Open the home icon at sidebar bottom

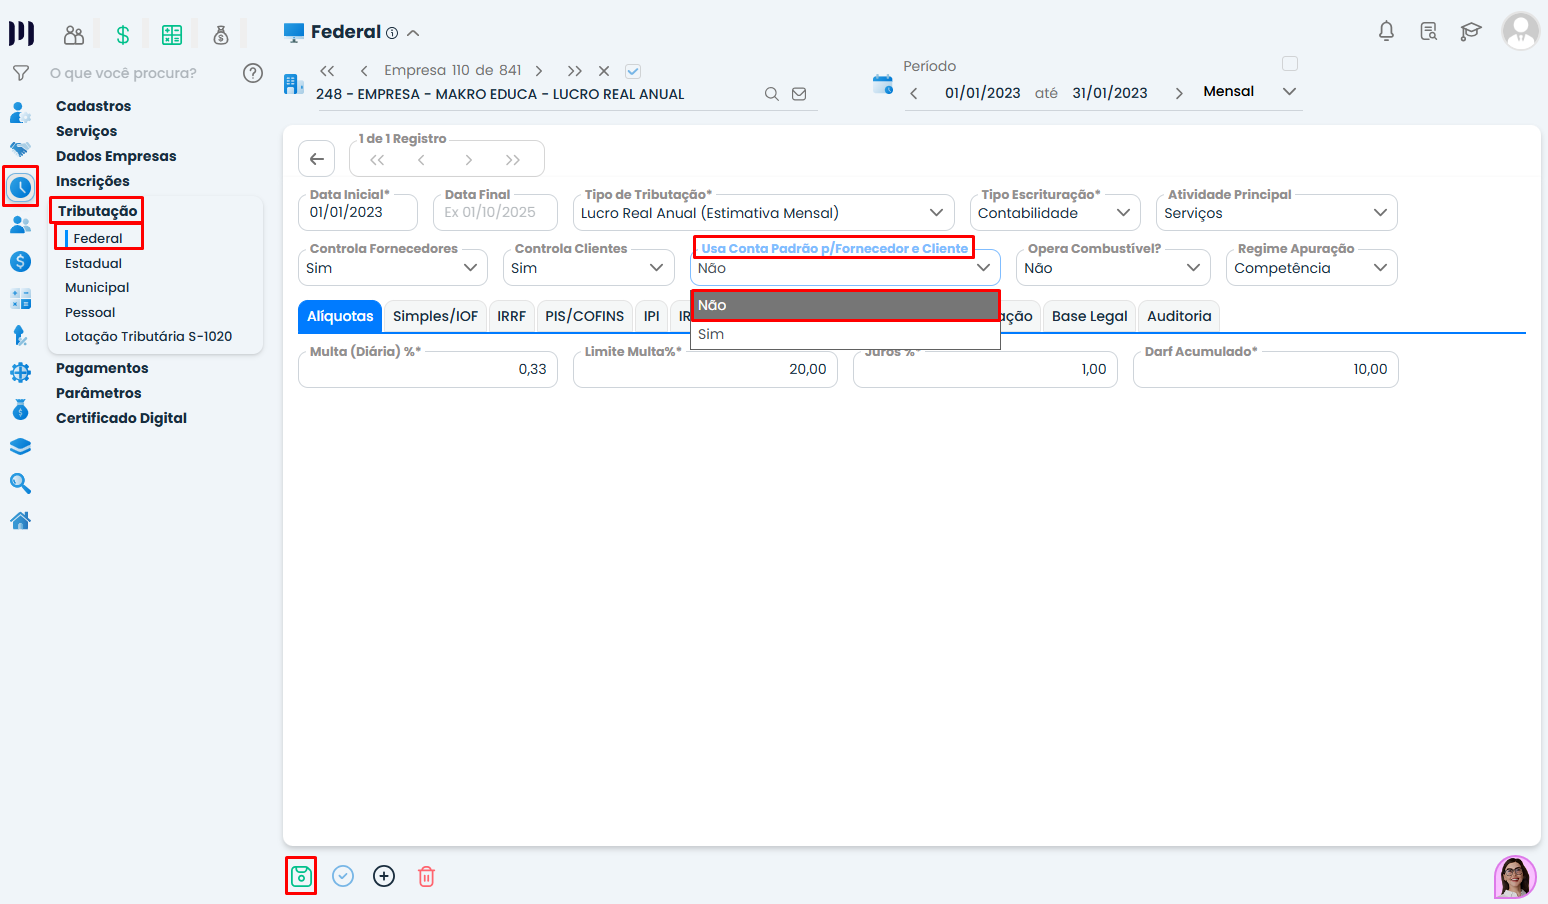[x=20, y=520]
